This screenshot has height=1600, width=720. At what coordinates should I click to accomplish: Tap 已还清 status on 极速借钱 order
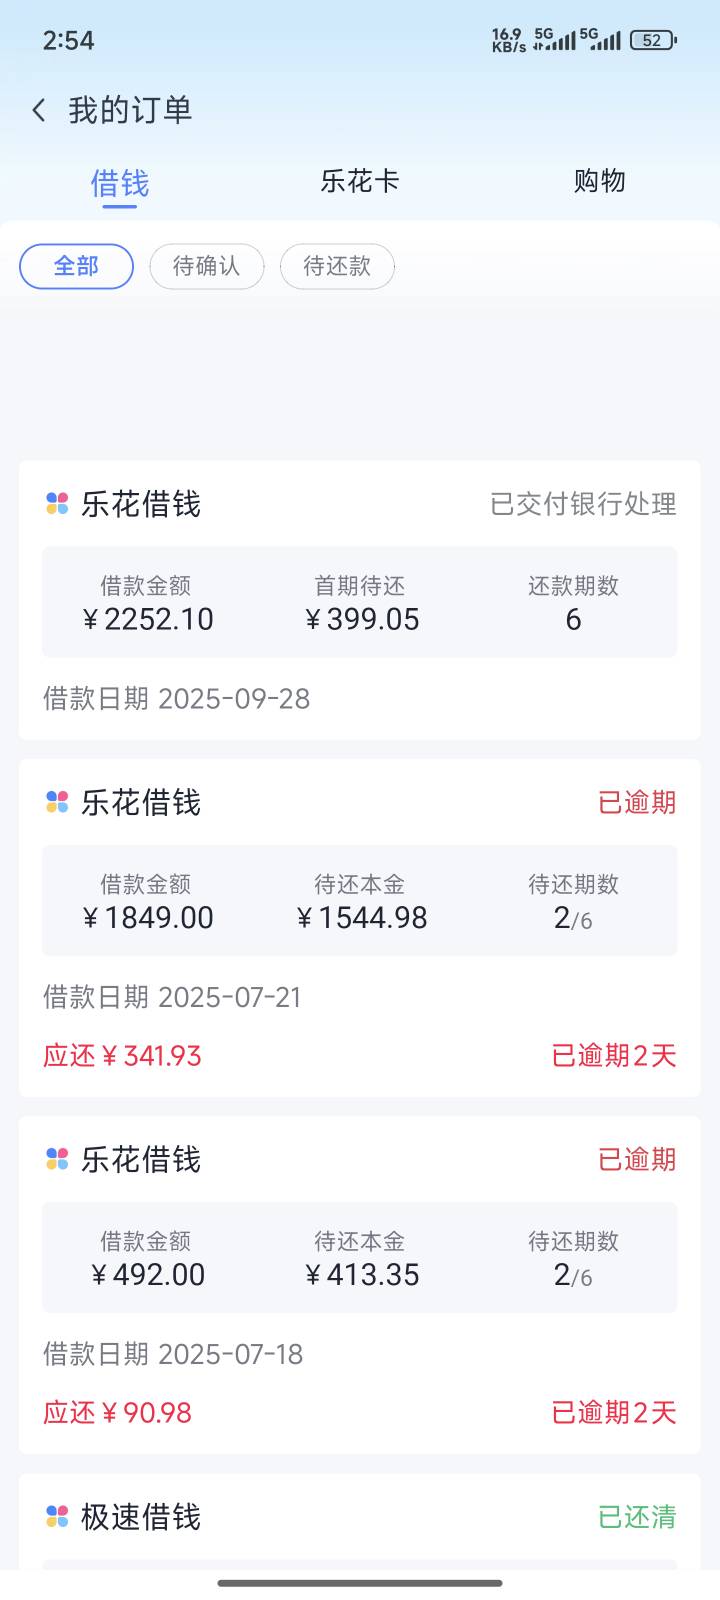(x=637, y=1517)
